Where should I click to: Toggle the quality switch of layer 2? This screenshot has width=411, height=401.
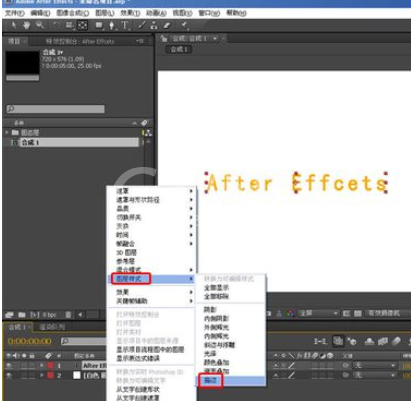[x=292, y=375]
